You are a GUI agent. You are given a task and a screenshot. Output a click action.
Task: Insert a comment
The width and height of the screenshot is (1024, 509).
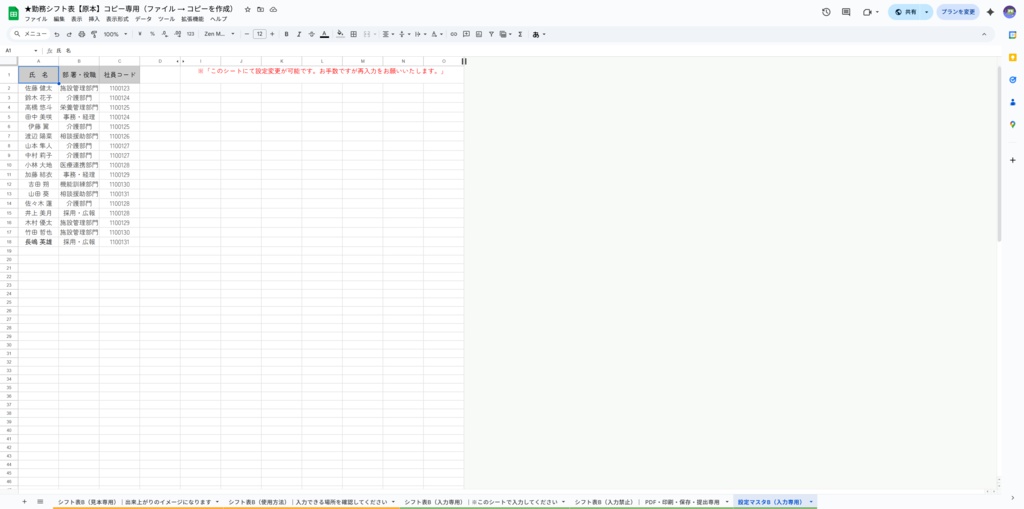(x=466, y=34)
